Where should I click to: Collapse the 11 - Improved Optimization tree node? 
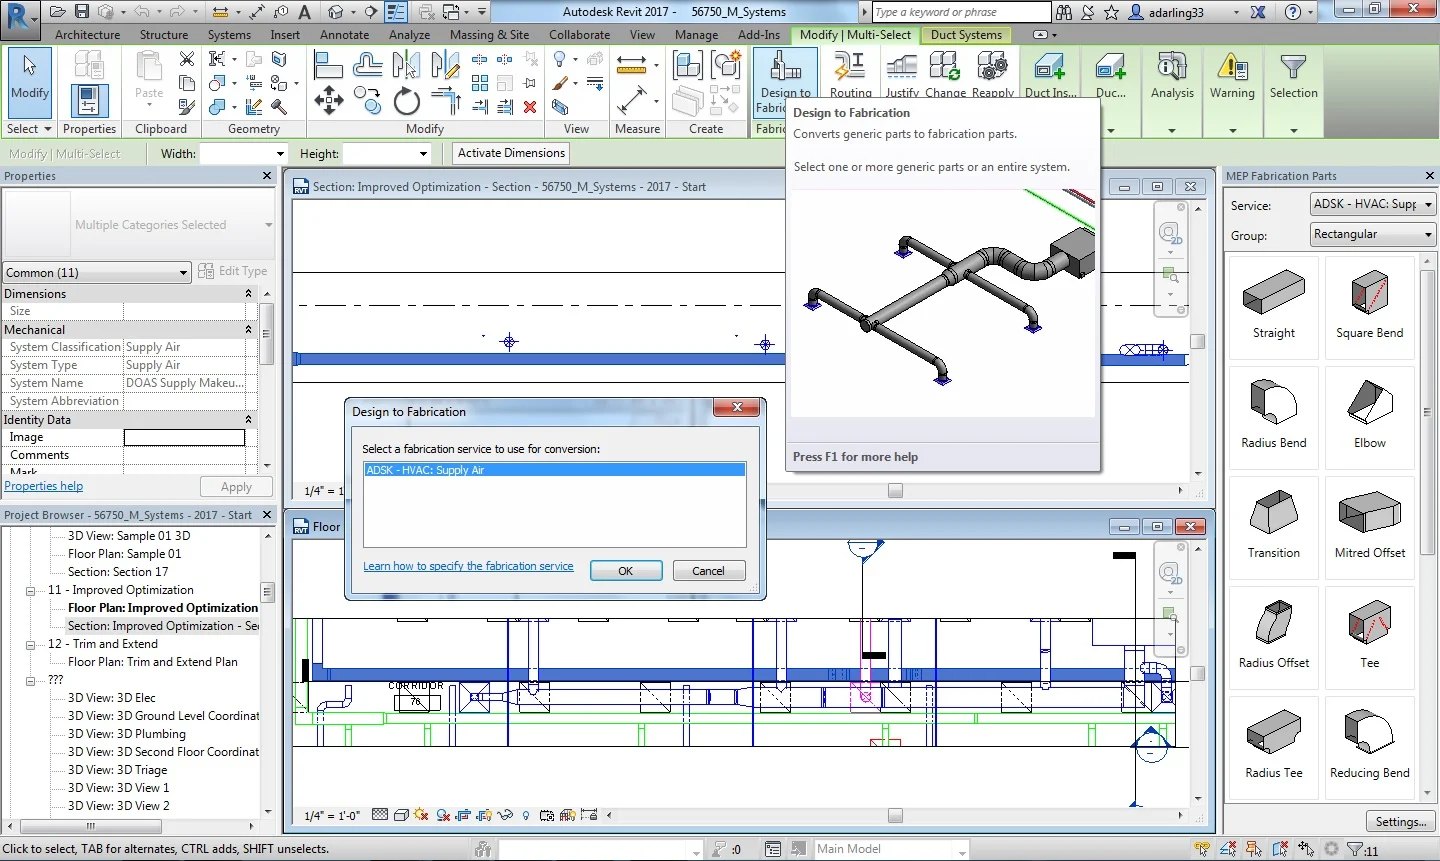(x=31, y=590)
